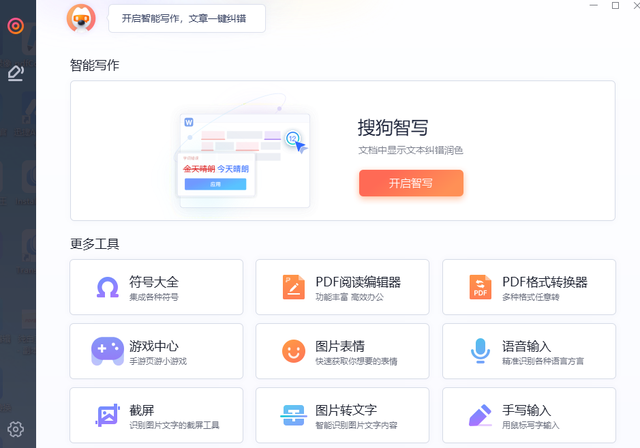Open the PDF格式转换器 tool title
The height and width of the screenshot is (448, 640).
point(545,282)
